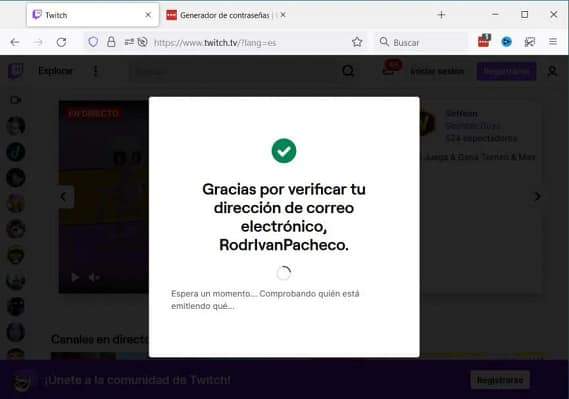Show site security padlock info
Viewport: 569px width, 399px height.
tap(111, 42)
